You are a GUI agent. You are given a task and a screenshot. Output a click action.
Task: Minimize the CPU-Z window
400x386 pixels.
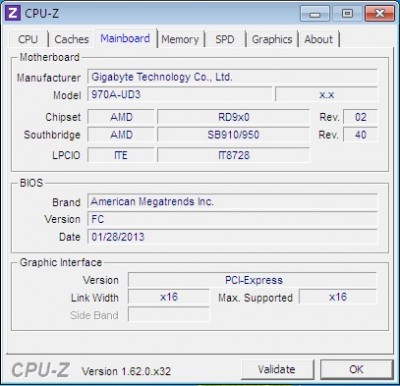coord(314,14)
